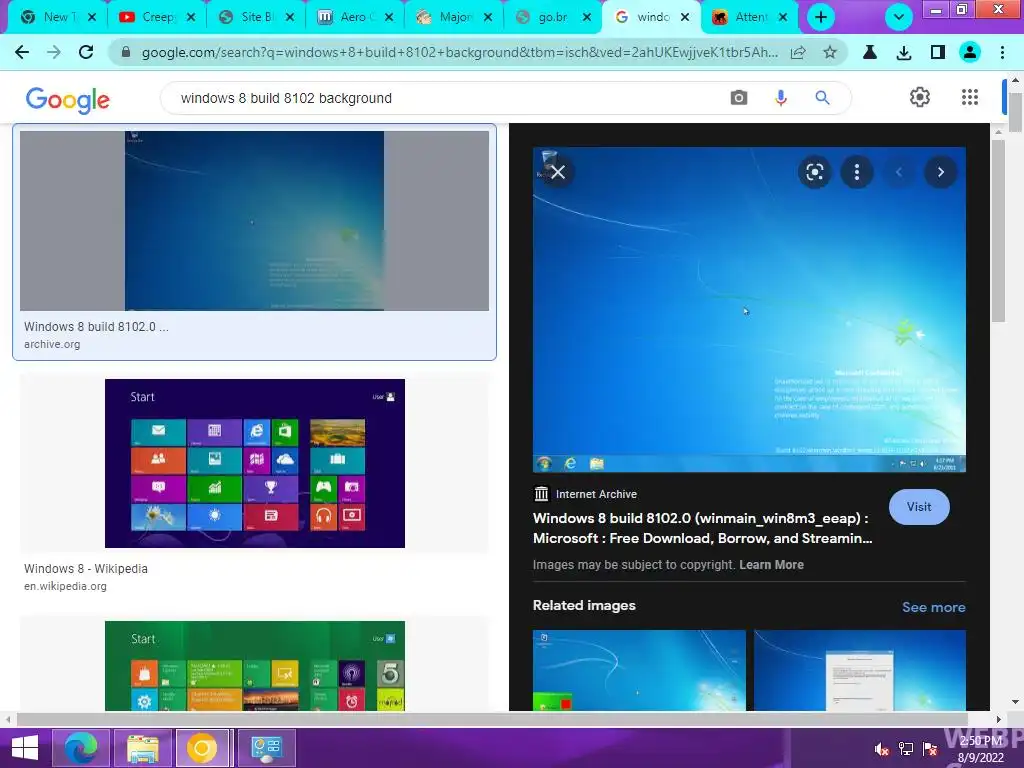1024x768 pixels.
Task: Click the page vertical scrollbar thumb
Action: tap(1016, 112)
